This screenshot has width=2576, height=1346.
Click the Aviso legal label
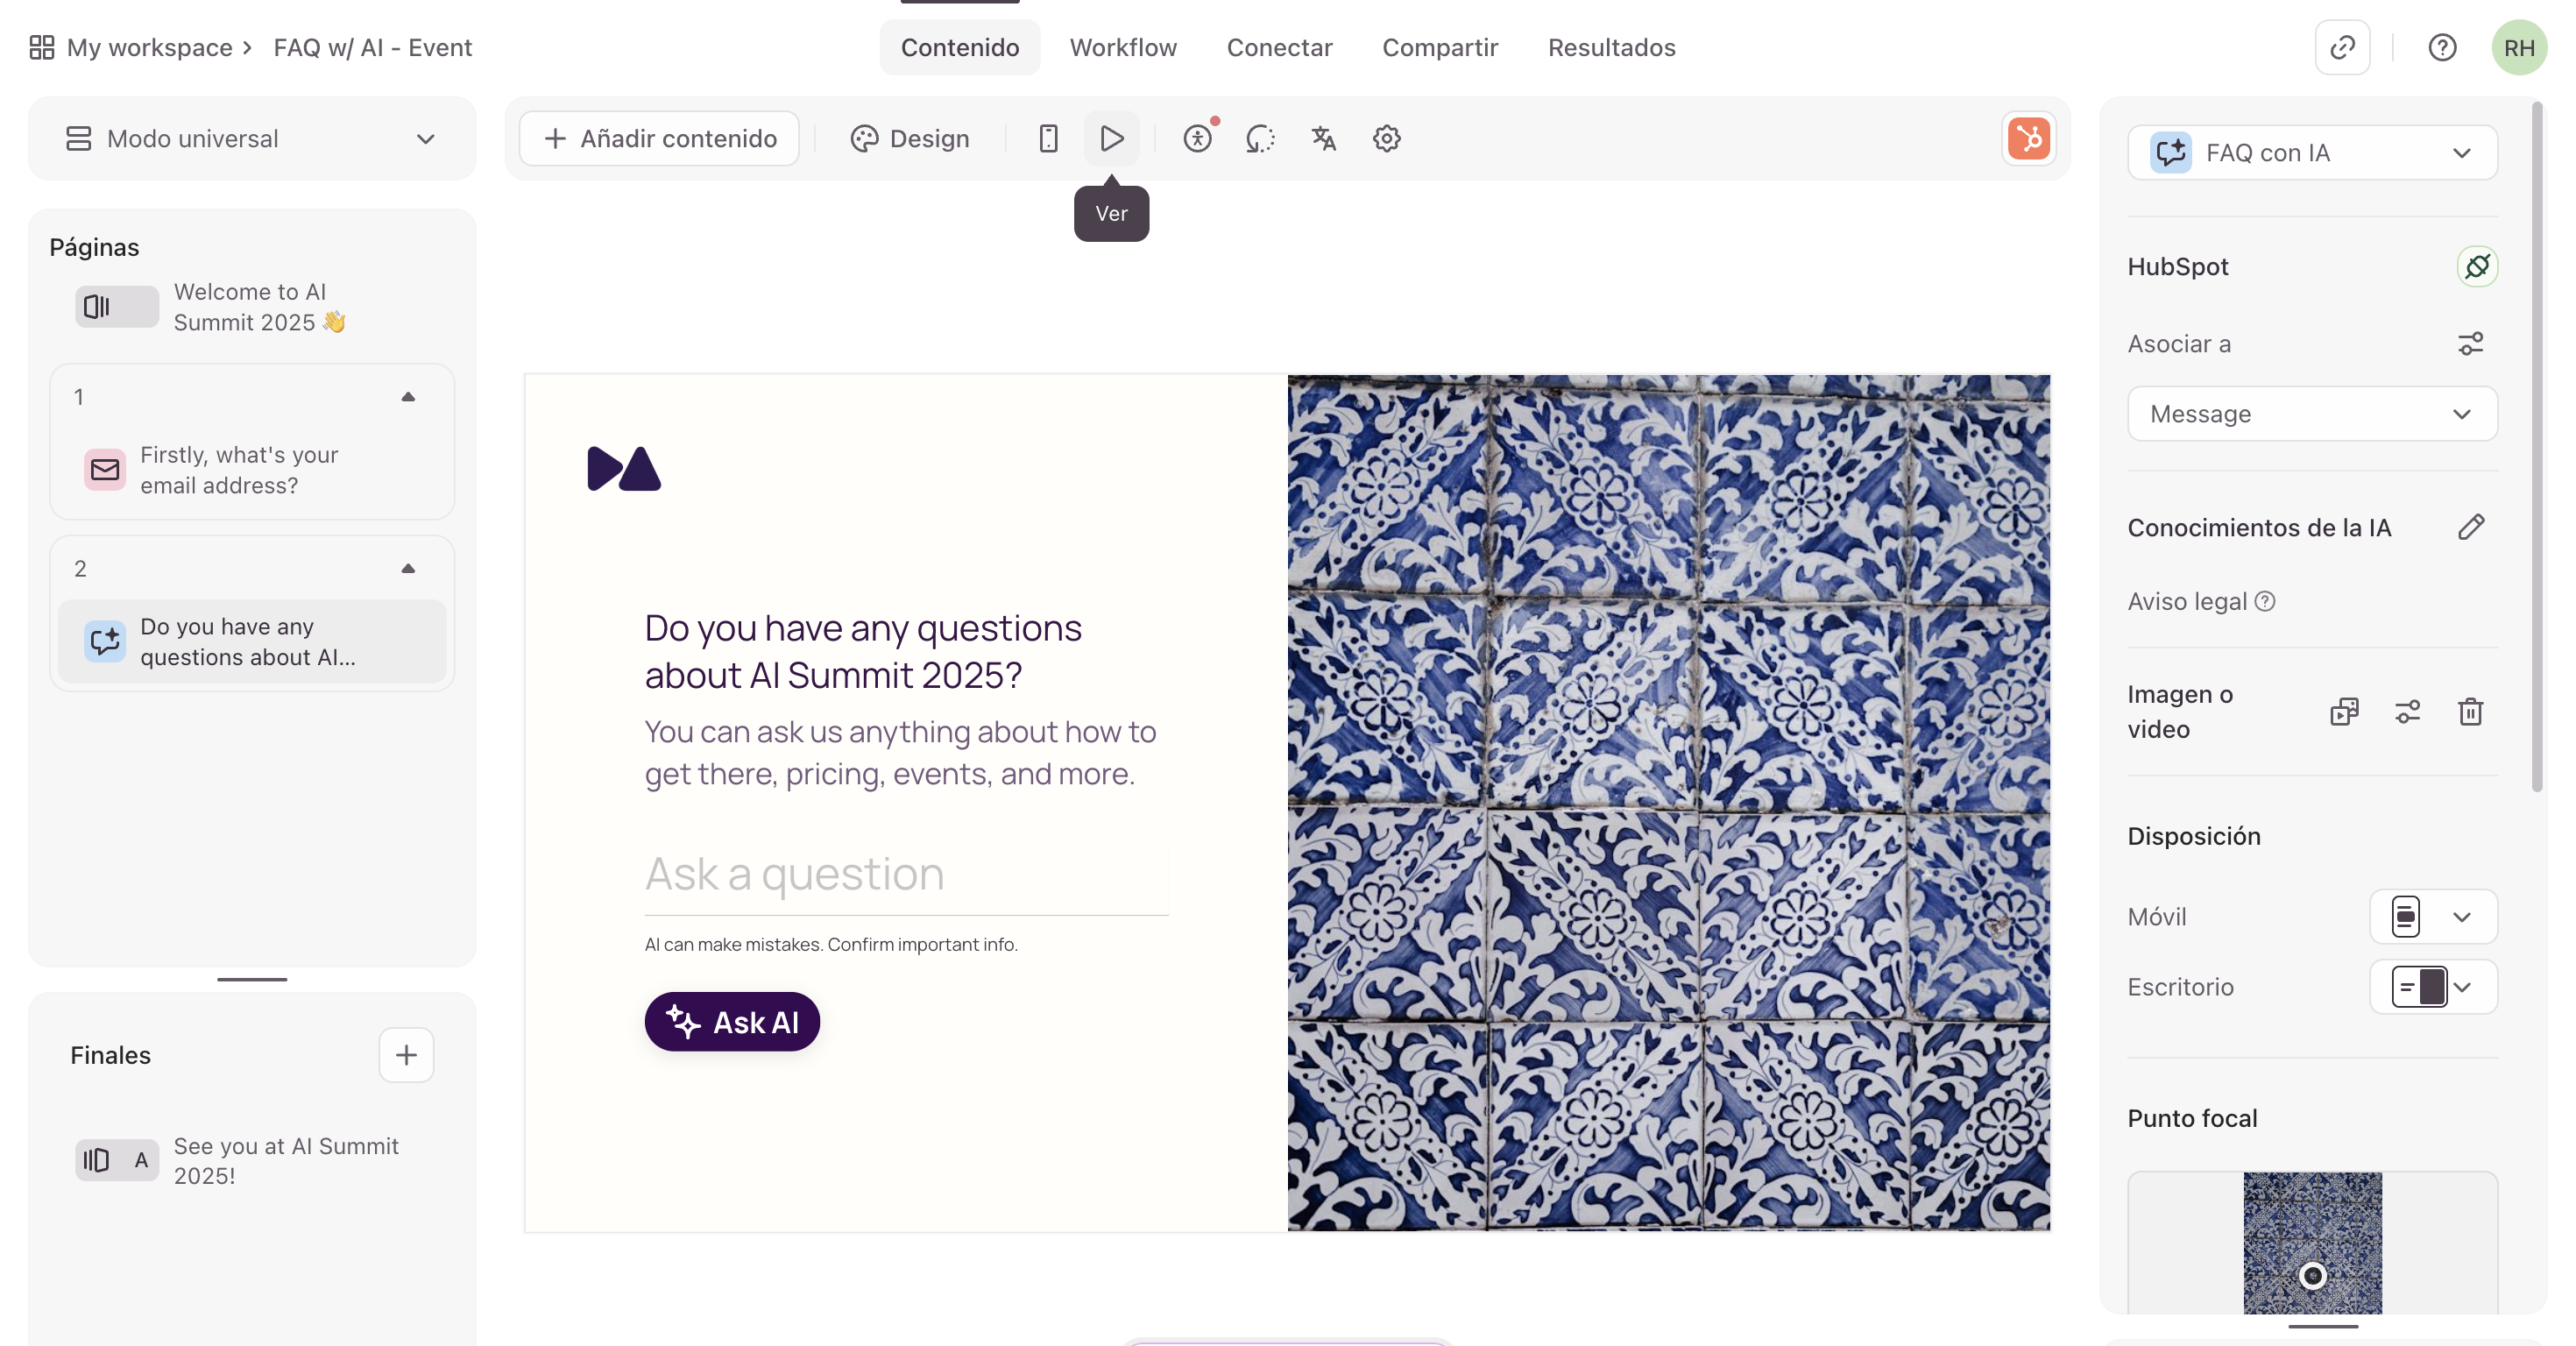coord(2186,601)
